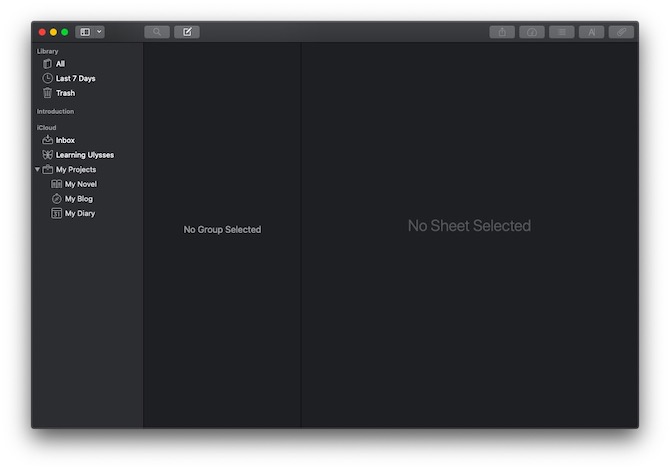The image size is (670, 470).
Task: Click the Inbox tray icon
Action: coord(47,140)
